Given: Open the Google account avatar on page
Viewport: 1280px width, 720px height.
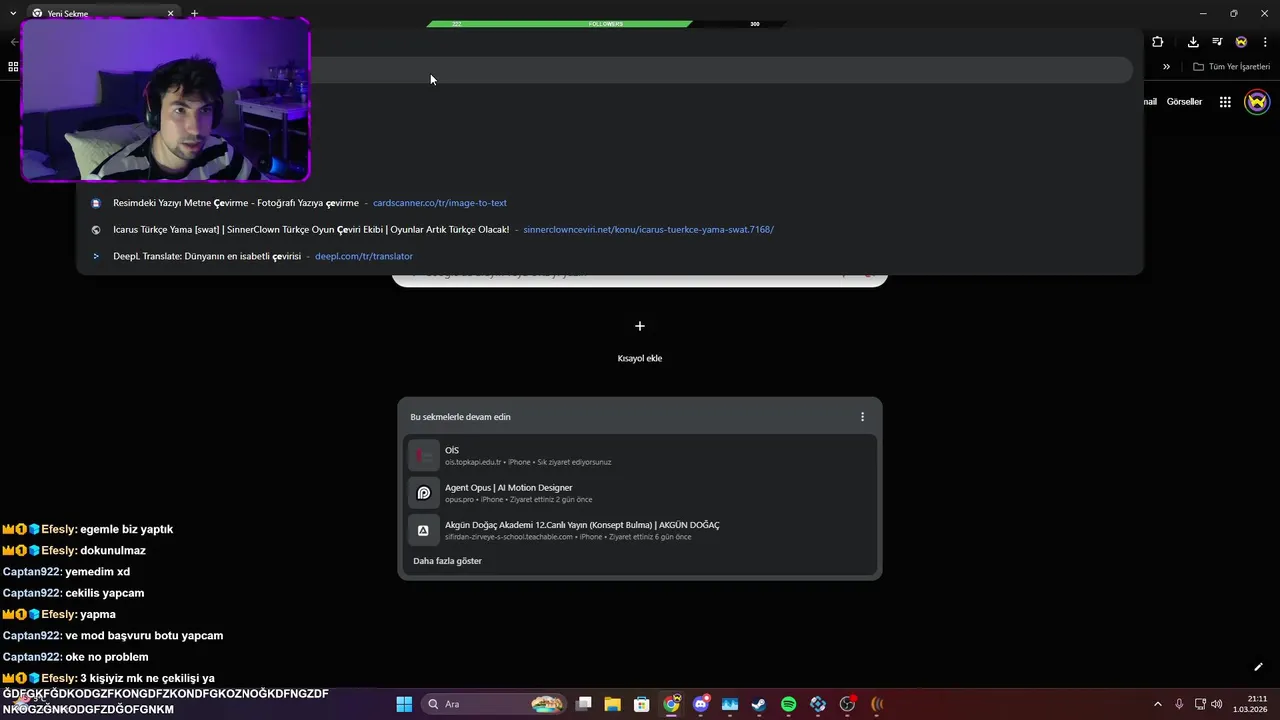Looking at the screenshot, I should point(1257,102).
